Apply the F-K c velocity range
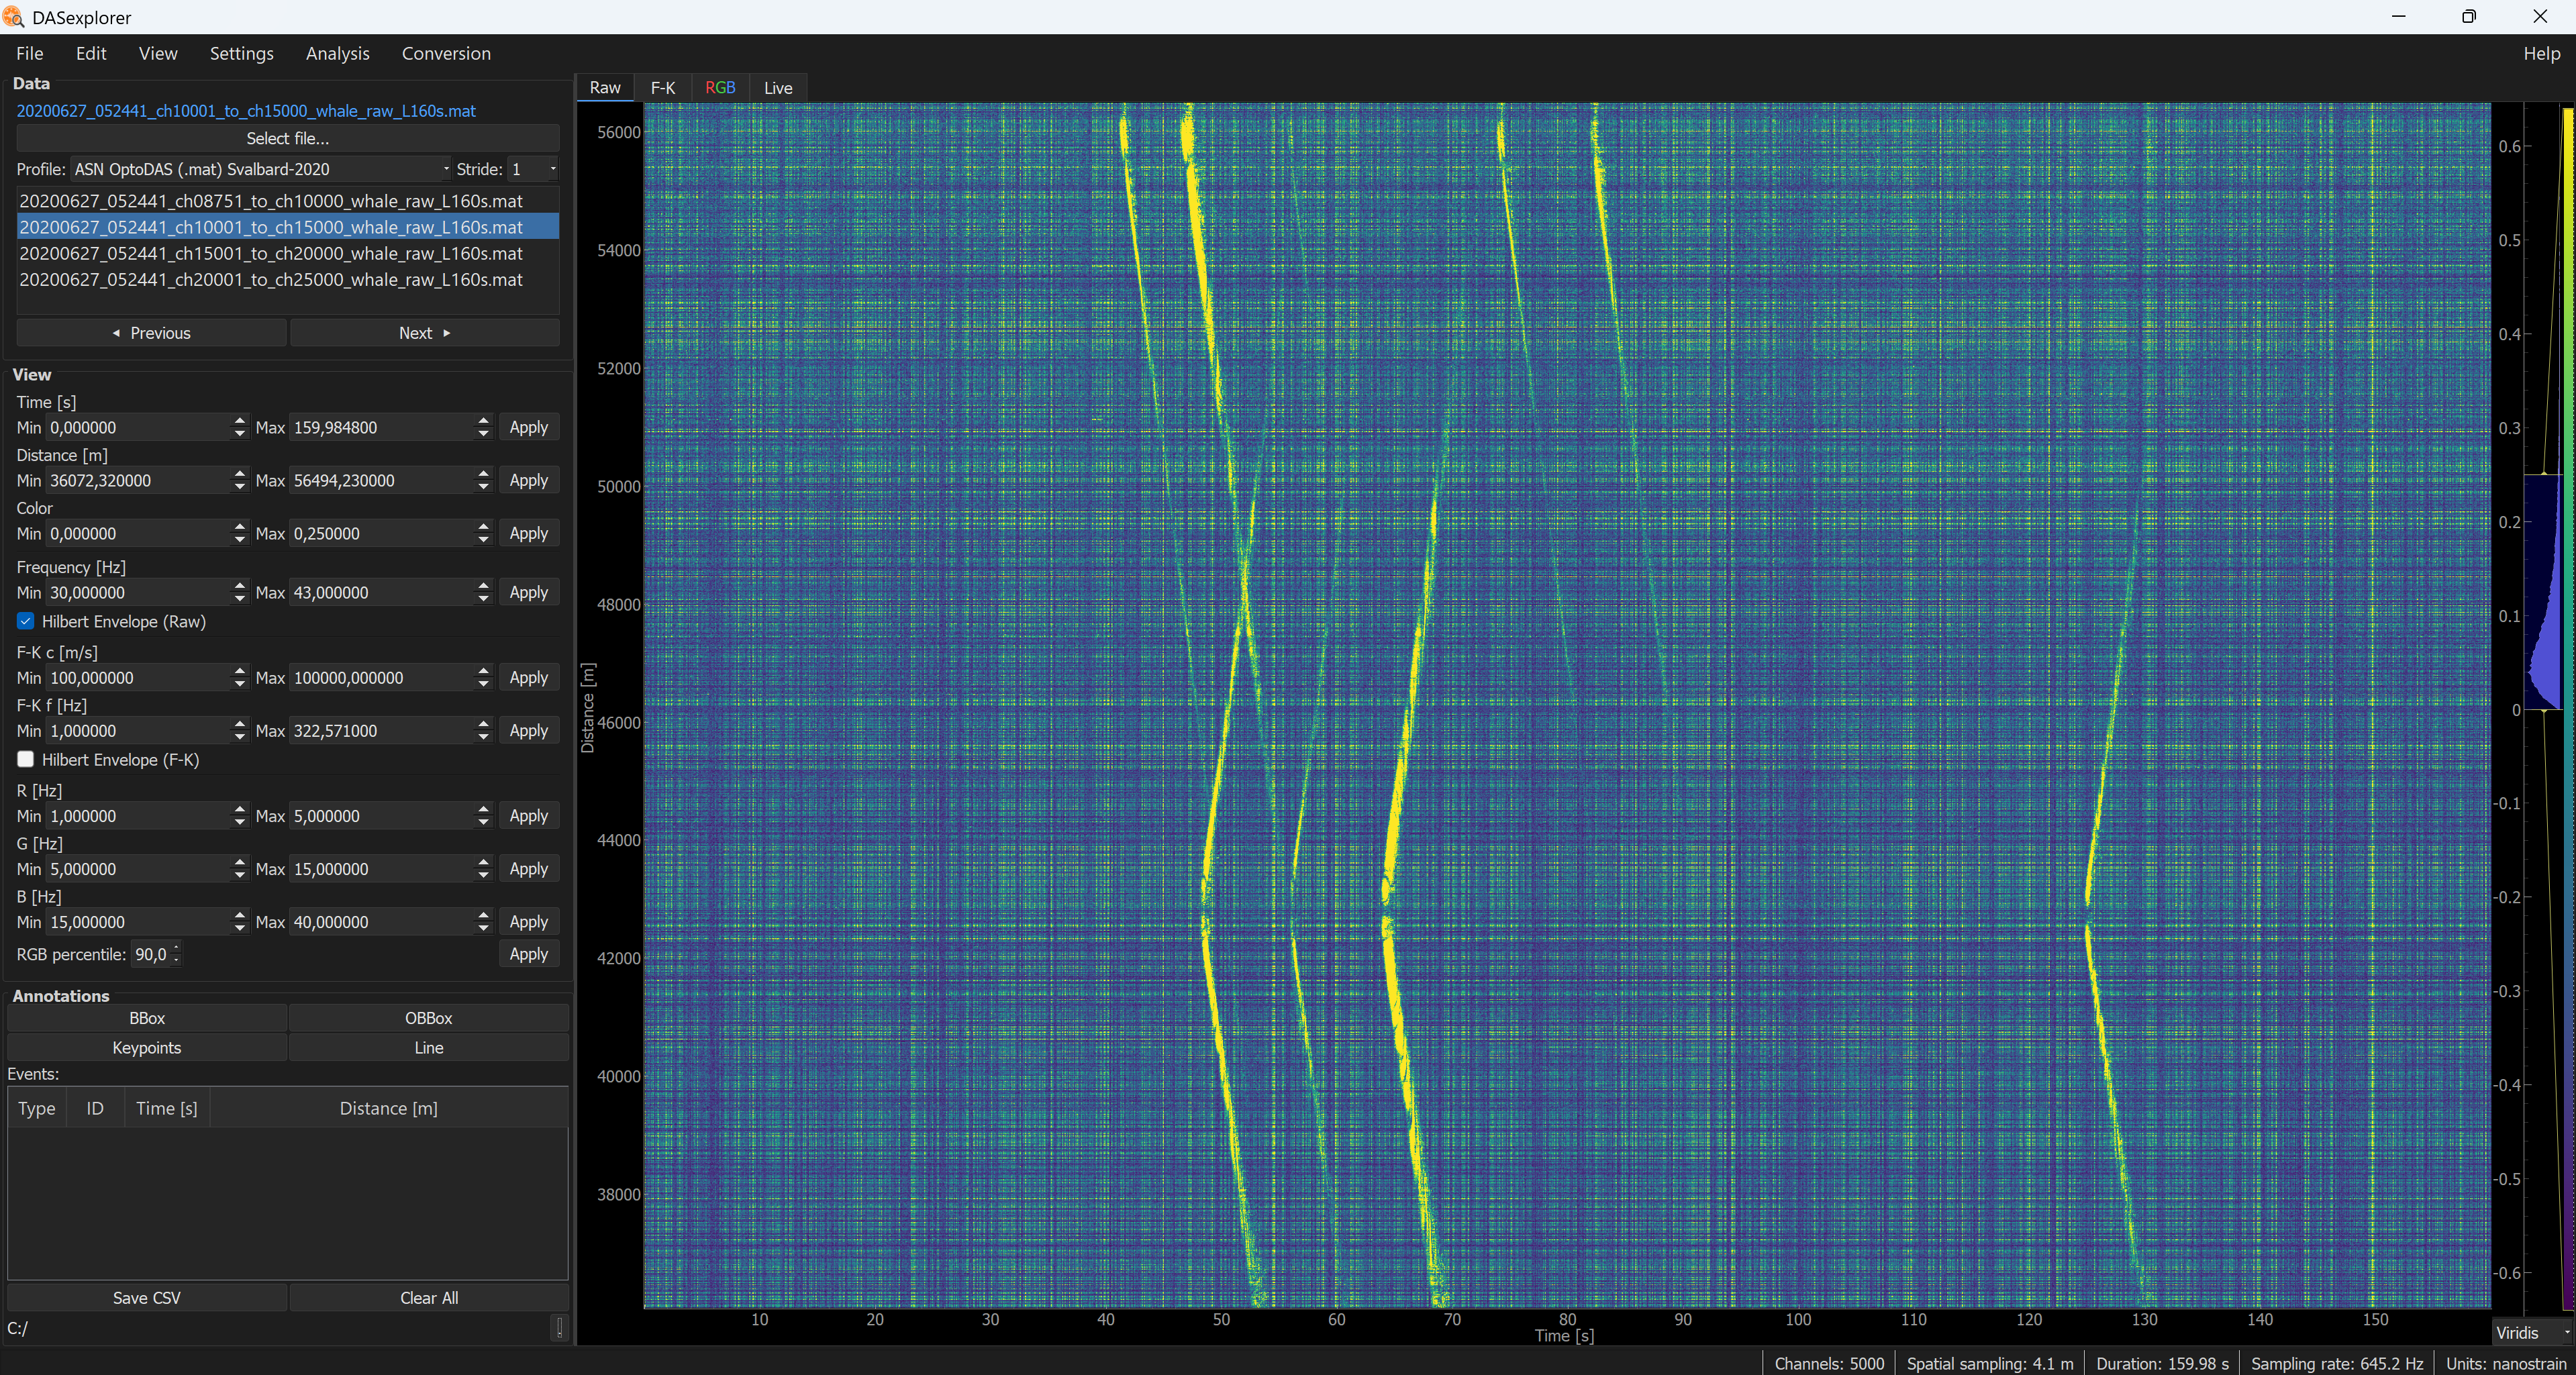 pos(528,677)
